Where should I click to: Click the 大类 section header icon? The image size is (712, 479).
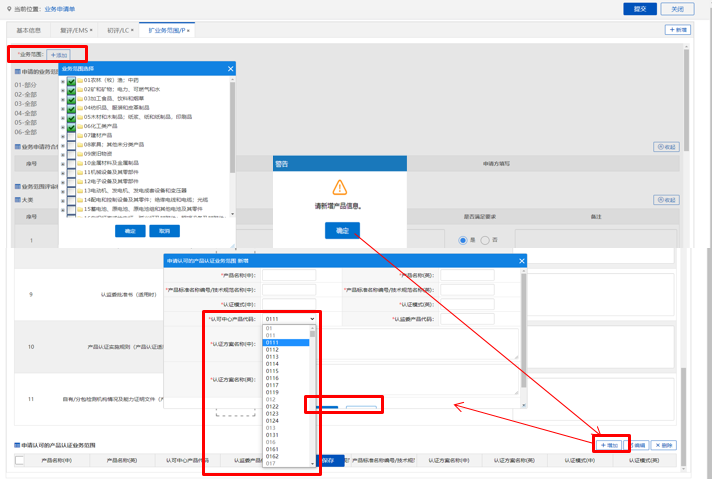click(x=17, y=200)
